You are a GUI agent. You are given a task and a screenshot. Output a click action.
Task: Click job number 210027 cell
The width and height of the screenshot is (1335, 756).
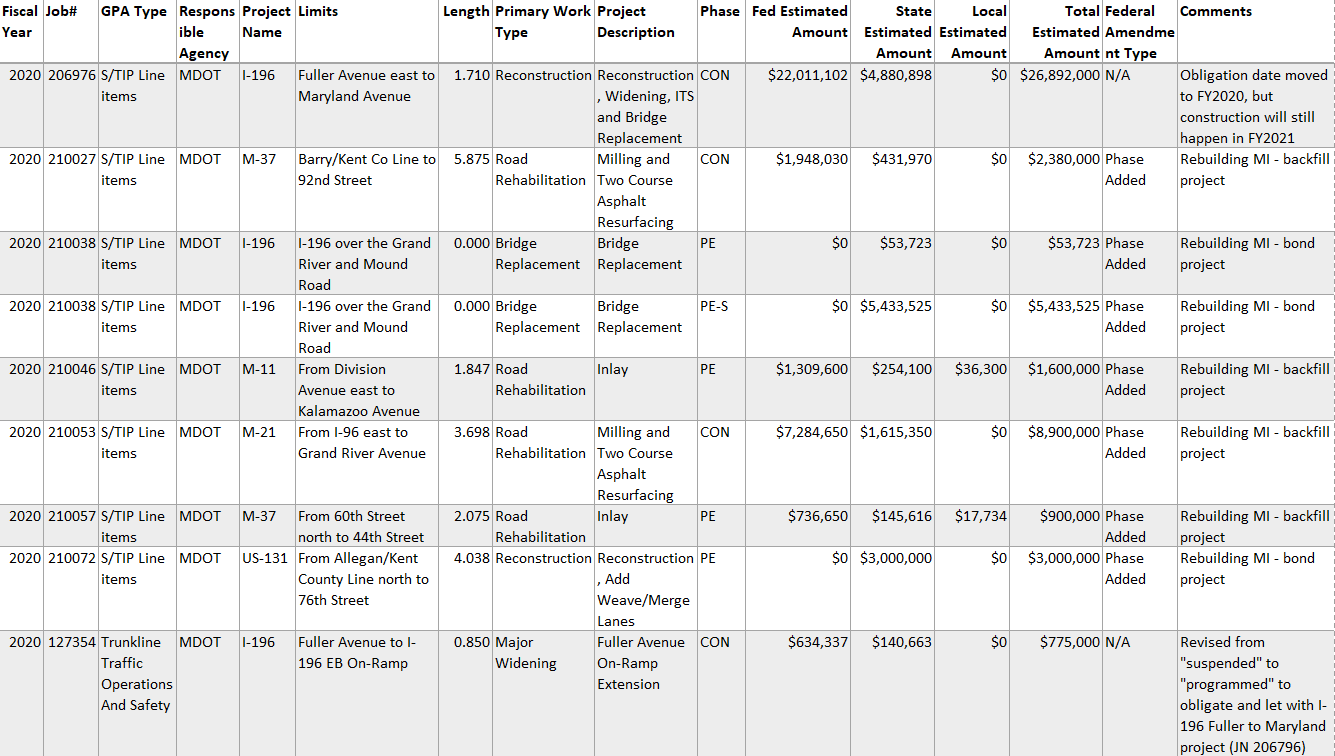click(71, 190)
